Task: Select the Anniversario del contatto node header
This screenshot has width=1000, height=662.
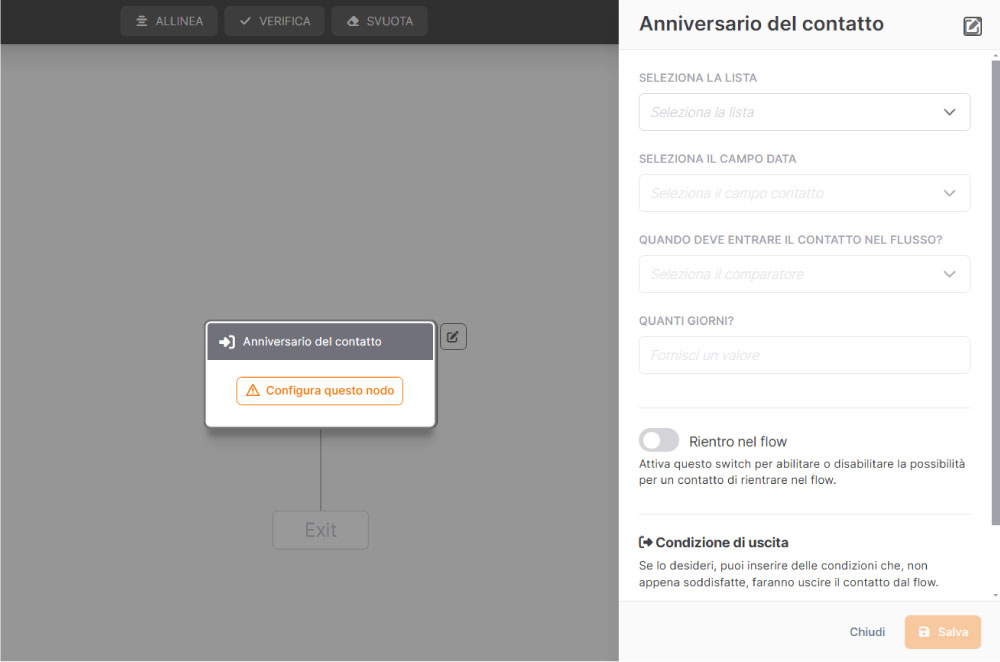Action: [320, 342]
